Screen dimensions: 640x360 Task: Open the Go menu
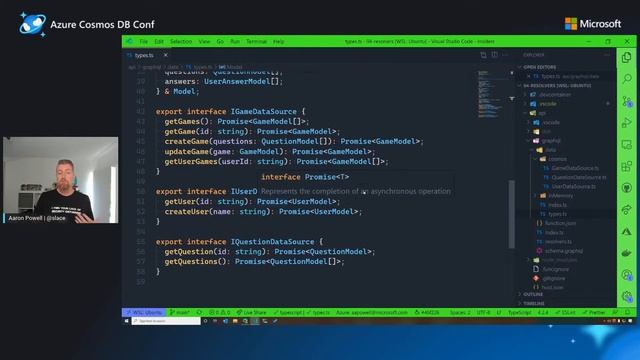[x=220, y=42]
